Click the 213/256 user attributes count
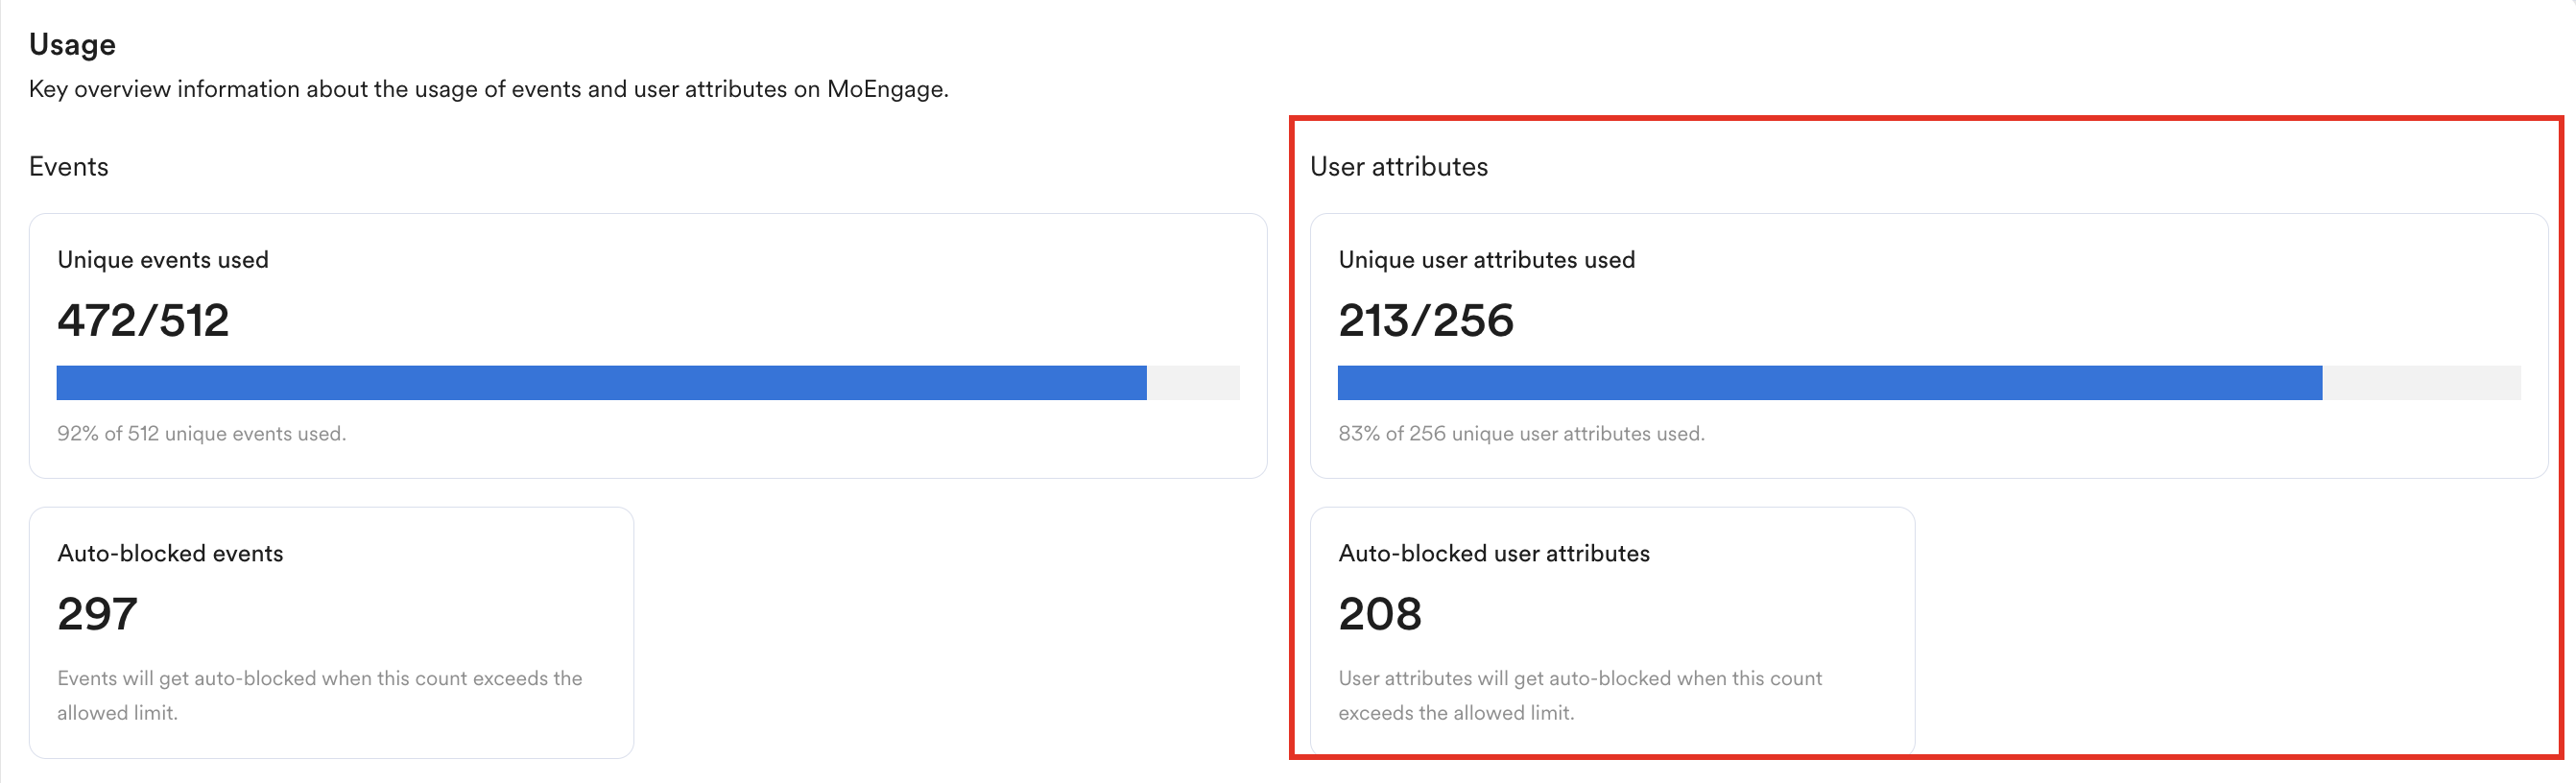 tap(1425, 321)
